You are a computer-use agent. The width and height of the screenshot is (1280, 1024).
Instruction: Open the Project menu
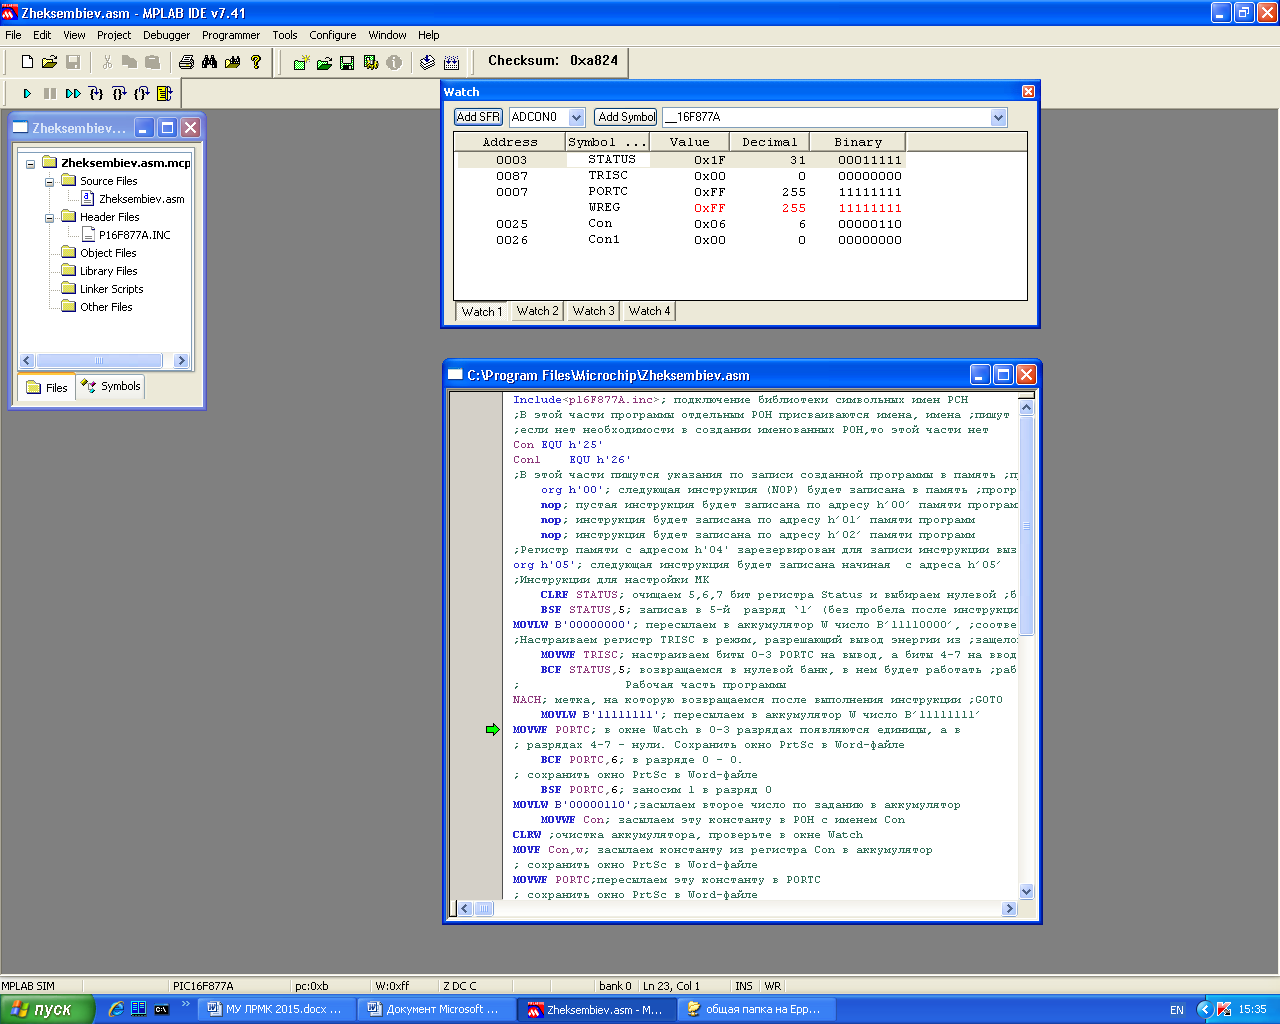click(x=114, y=35)
